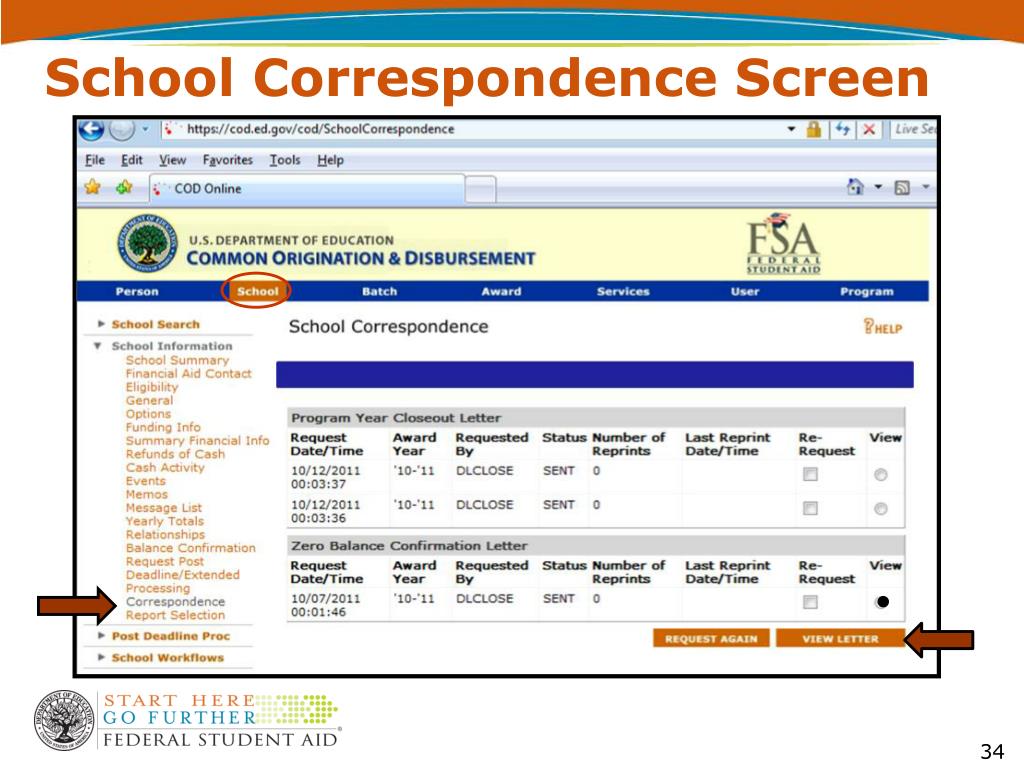1024x768 pixels.
Task: Switch to the Award tab
Action: point(501,291)
